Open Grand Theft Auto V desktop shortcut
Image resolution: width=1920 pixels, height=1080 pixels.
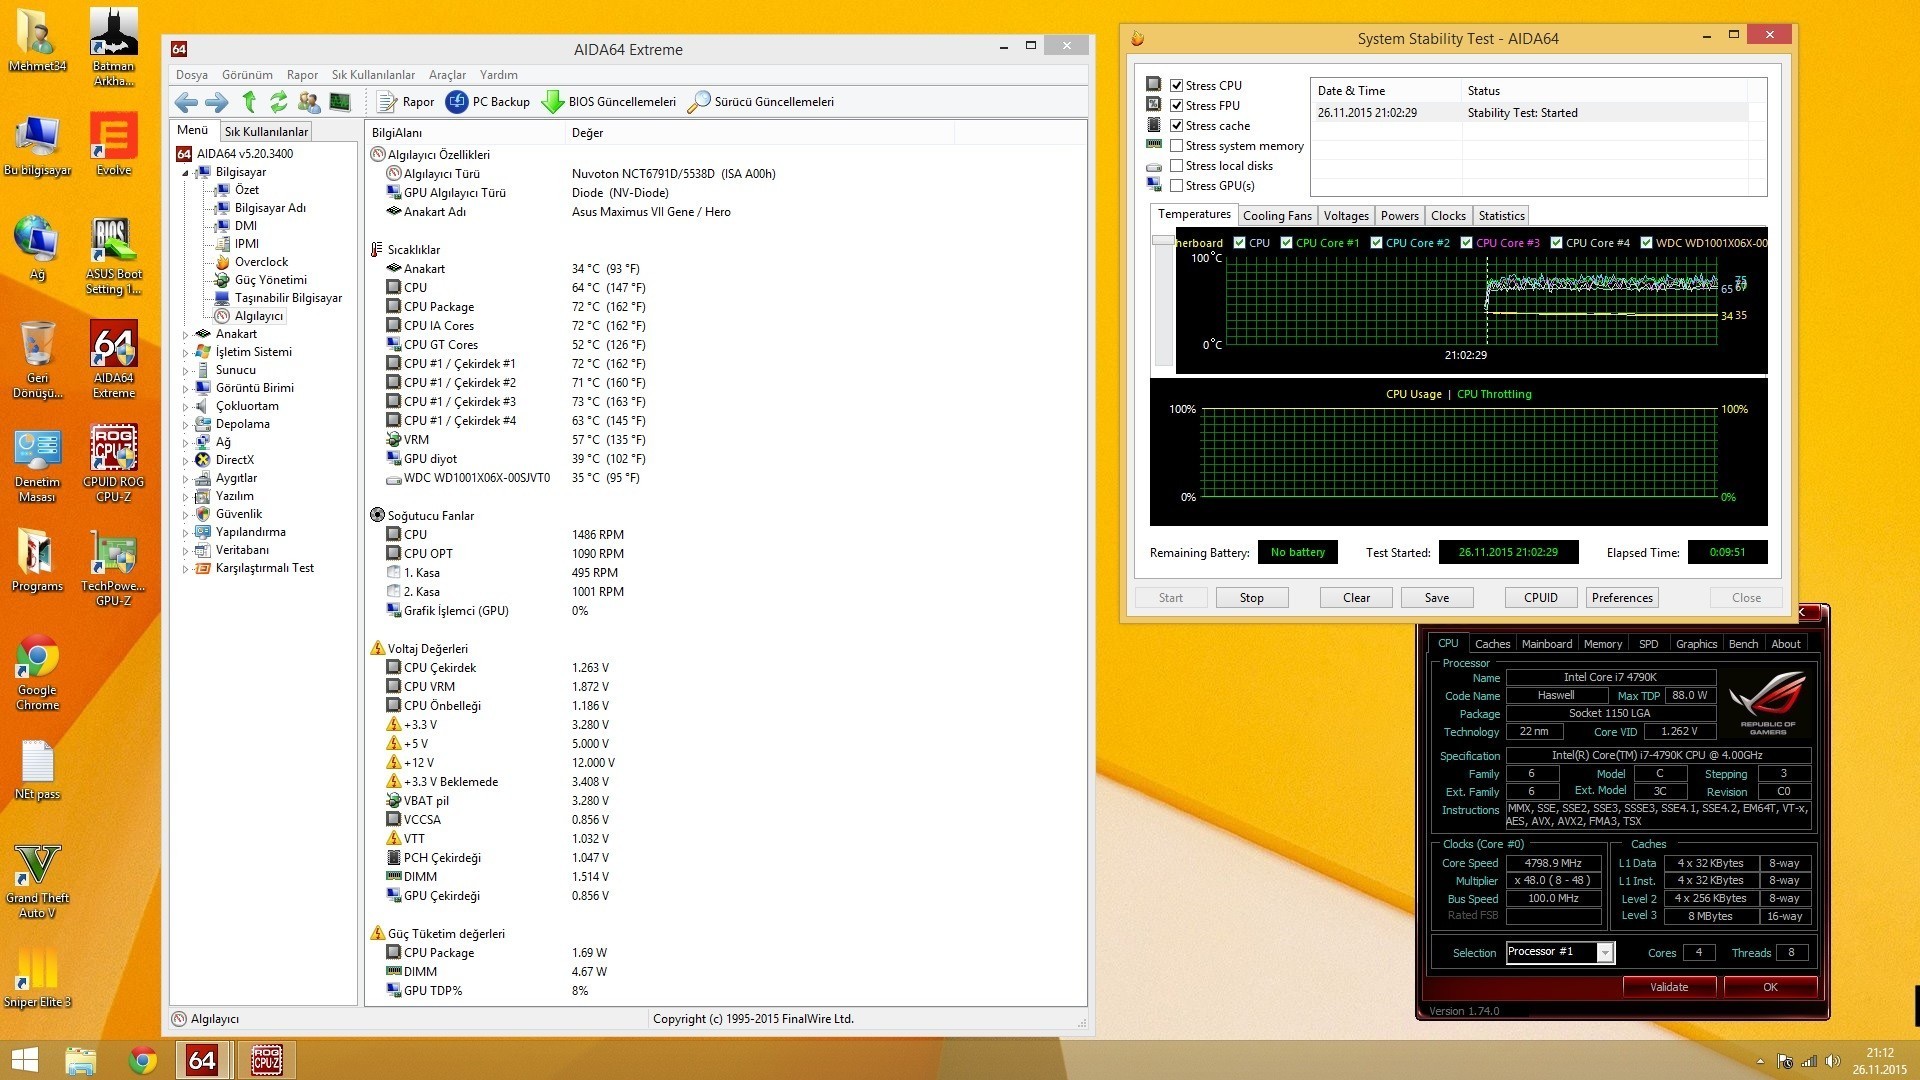click(38, 880)
